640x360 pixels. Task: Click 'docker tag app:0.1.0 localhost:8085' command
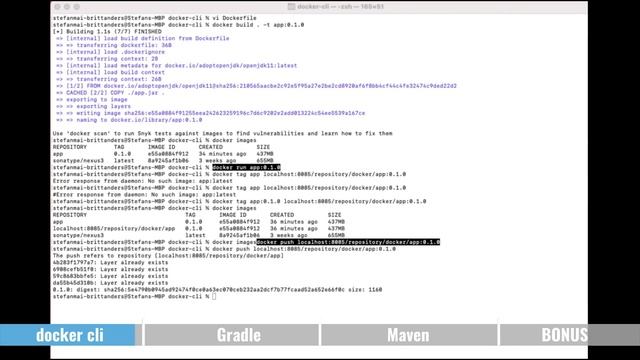pyautogui.click(x=319, y=201)
